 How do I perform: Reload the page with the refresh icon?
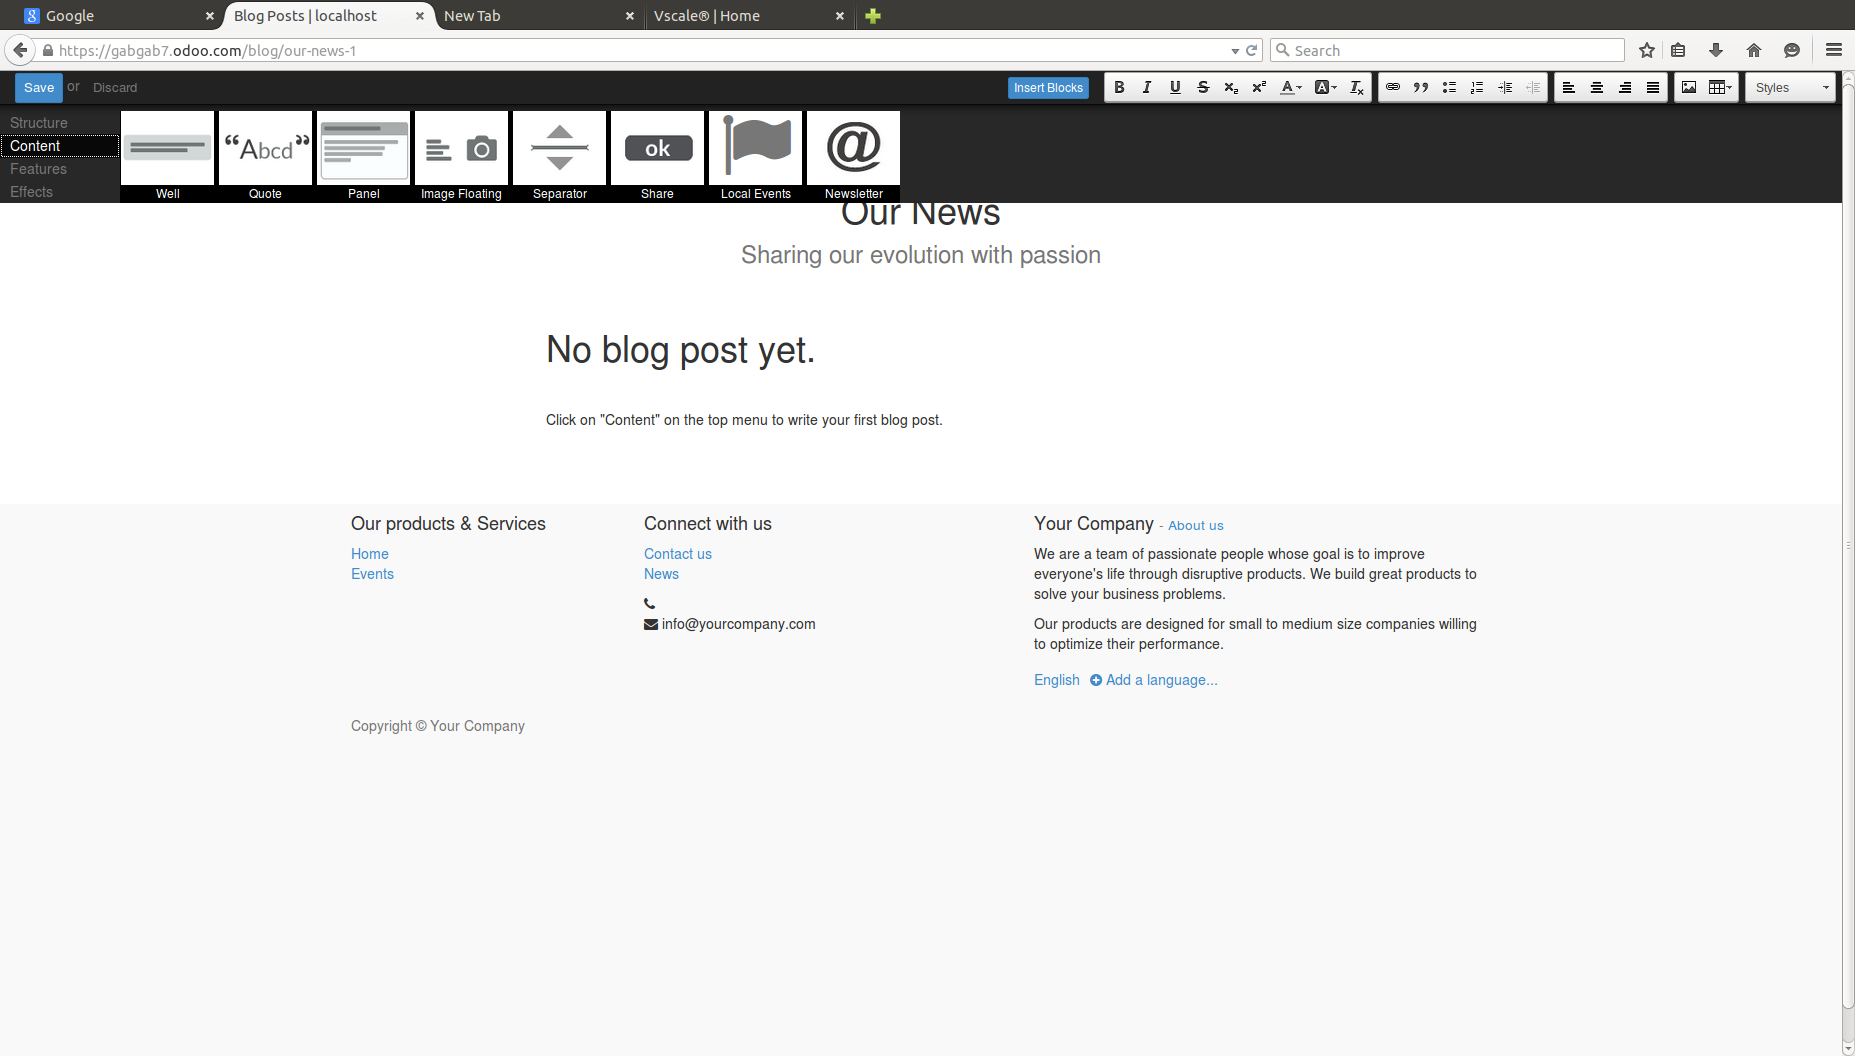click(1251, 50)
